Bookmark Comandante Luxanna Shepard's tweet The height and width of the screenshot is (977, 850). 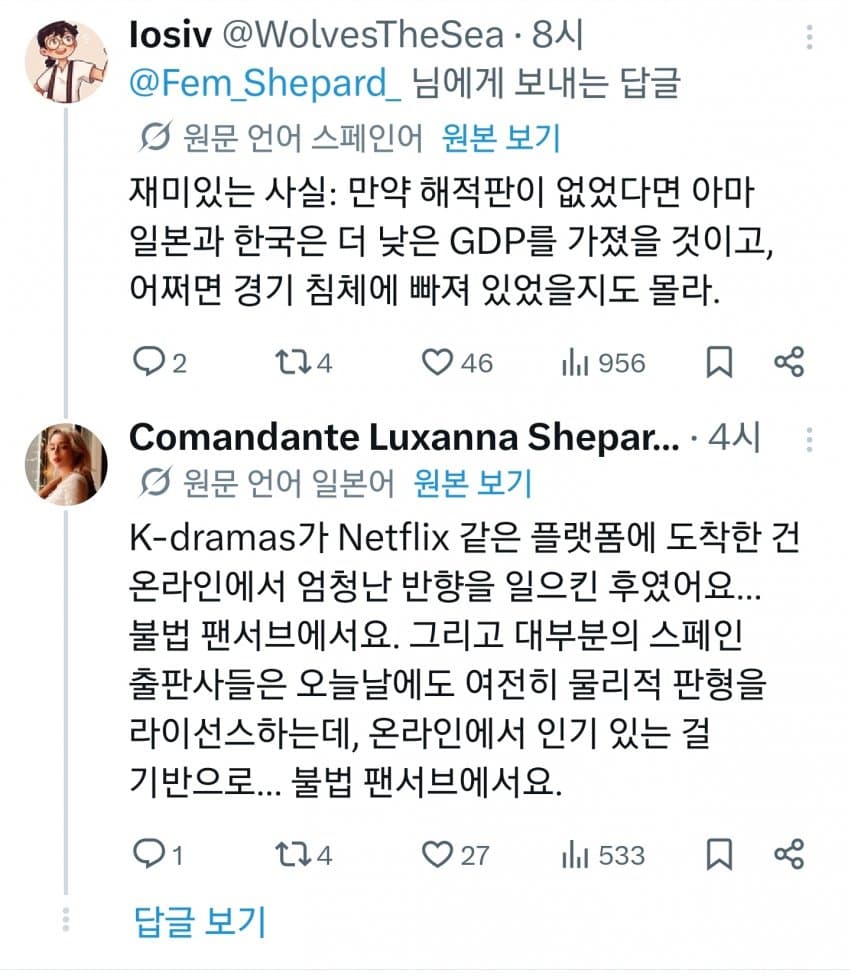[x=719, y=855]
